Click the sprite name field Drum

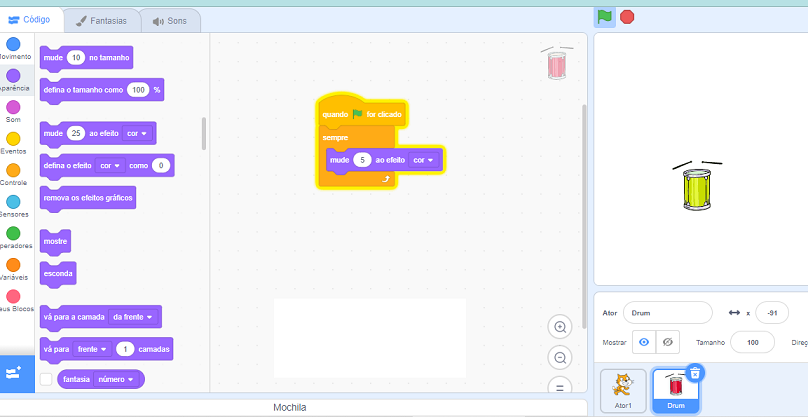667,313
